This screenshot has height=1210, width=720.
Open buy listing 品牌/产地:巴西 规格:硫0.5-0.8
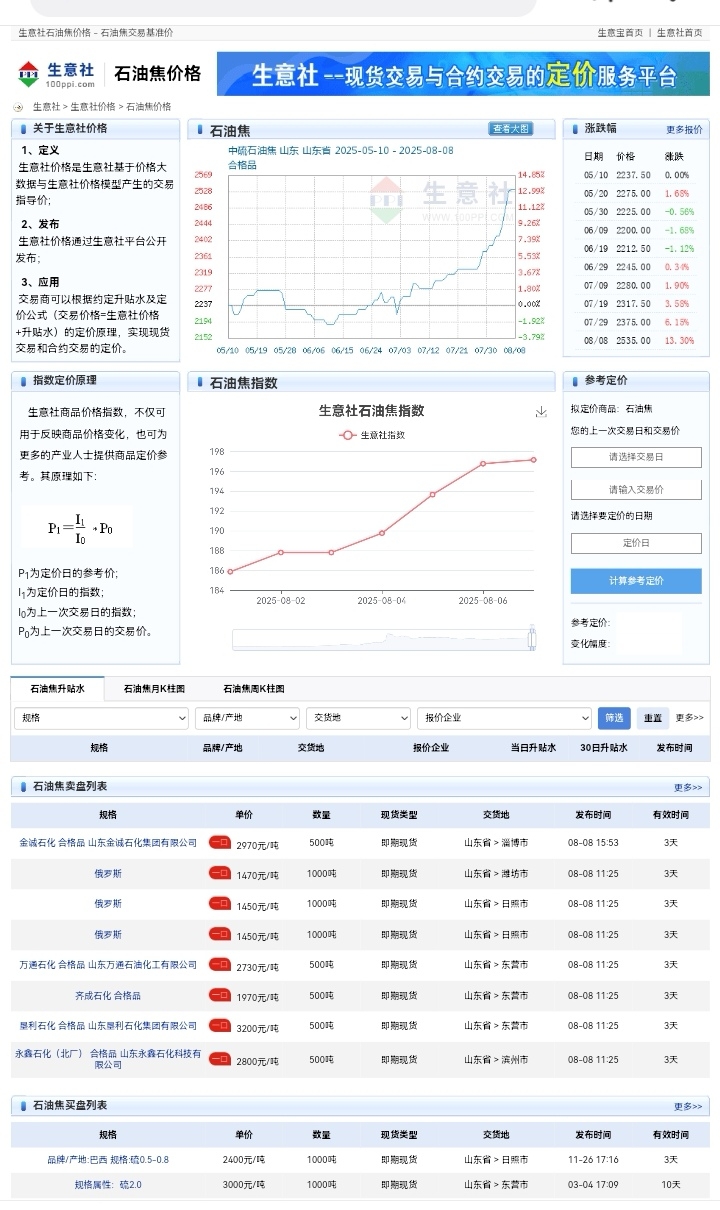point(108,1160)
